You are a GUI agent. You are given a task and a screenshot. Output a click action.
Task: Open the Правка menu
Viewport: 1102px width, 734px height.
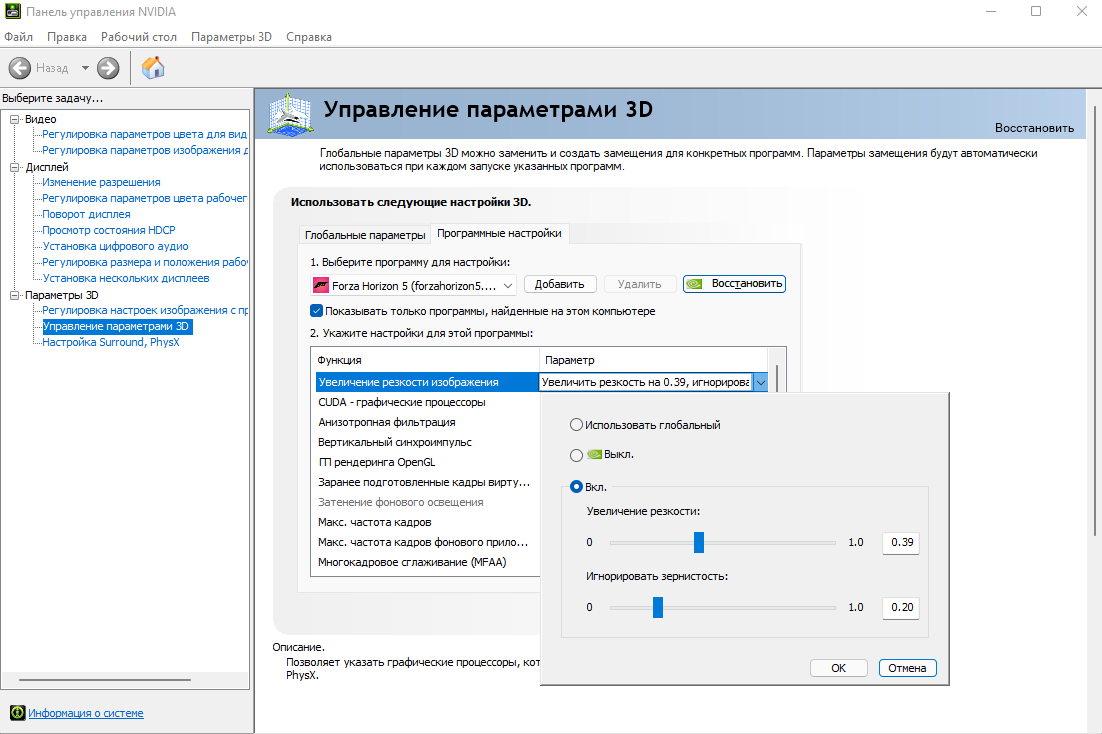pos(67,37)
